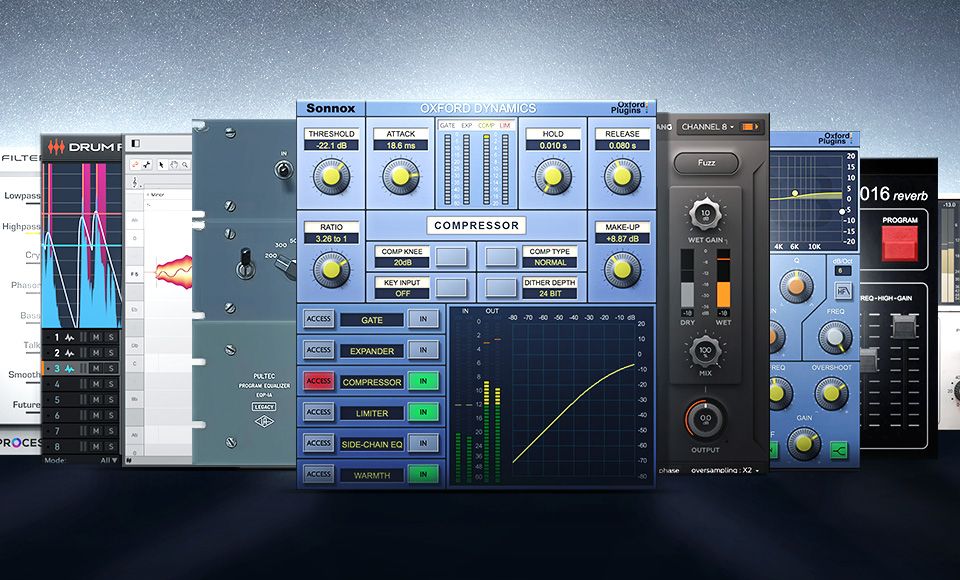The image size is (960, 580).
Task: Click the waveform logo icon in the Drum plugin header
Action: pyautogui.click(x=56, y=146)
